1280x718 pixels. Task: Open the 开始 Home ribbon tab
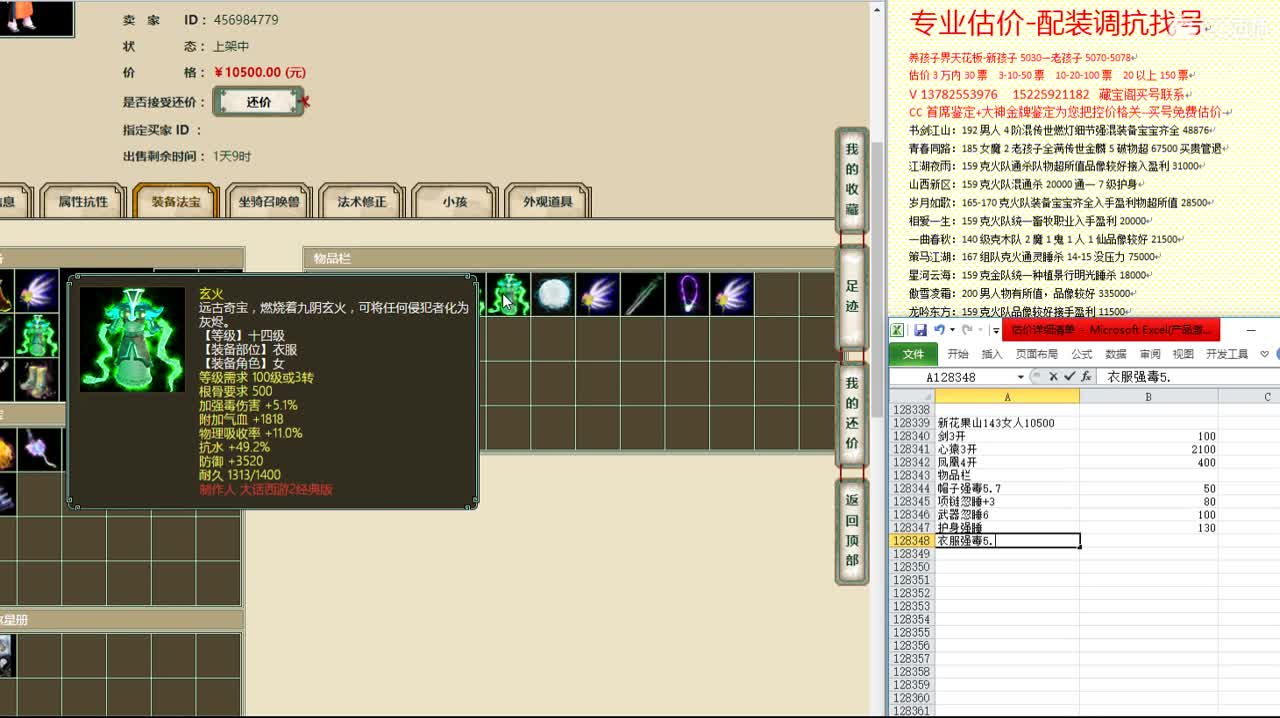(x=958, y=354)
